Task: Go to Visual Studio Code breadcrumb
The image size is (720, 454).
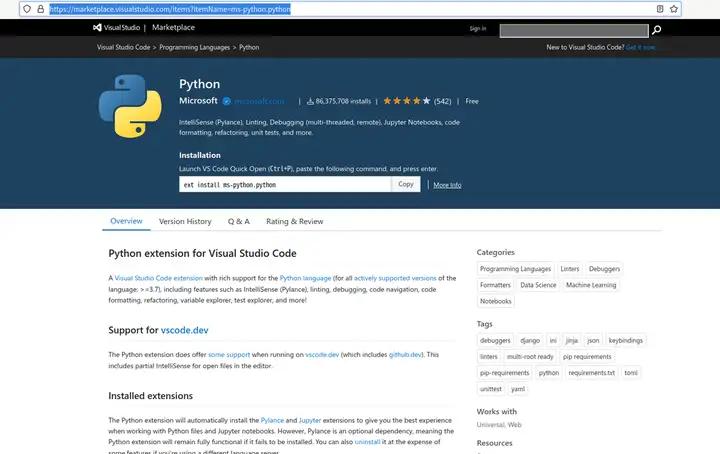Action: click(x=124, y=47)
